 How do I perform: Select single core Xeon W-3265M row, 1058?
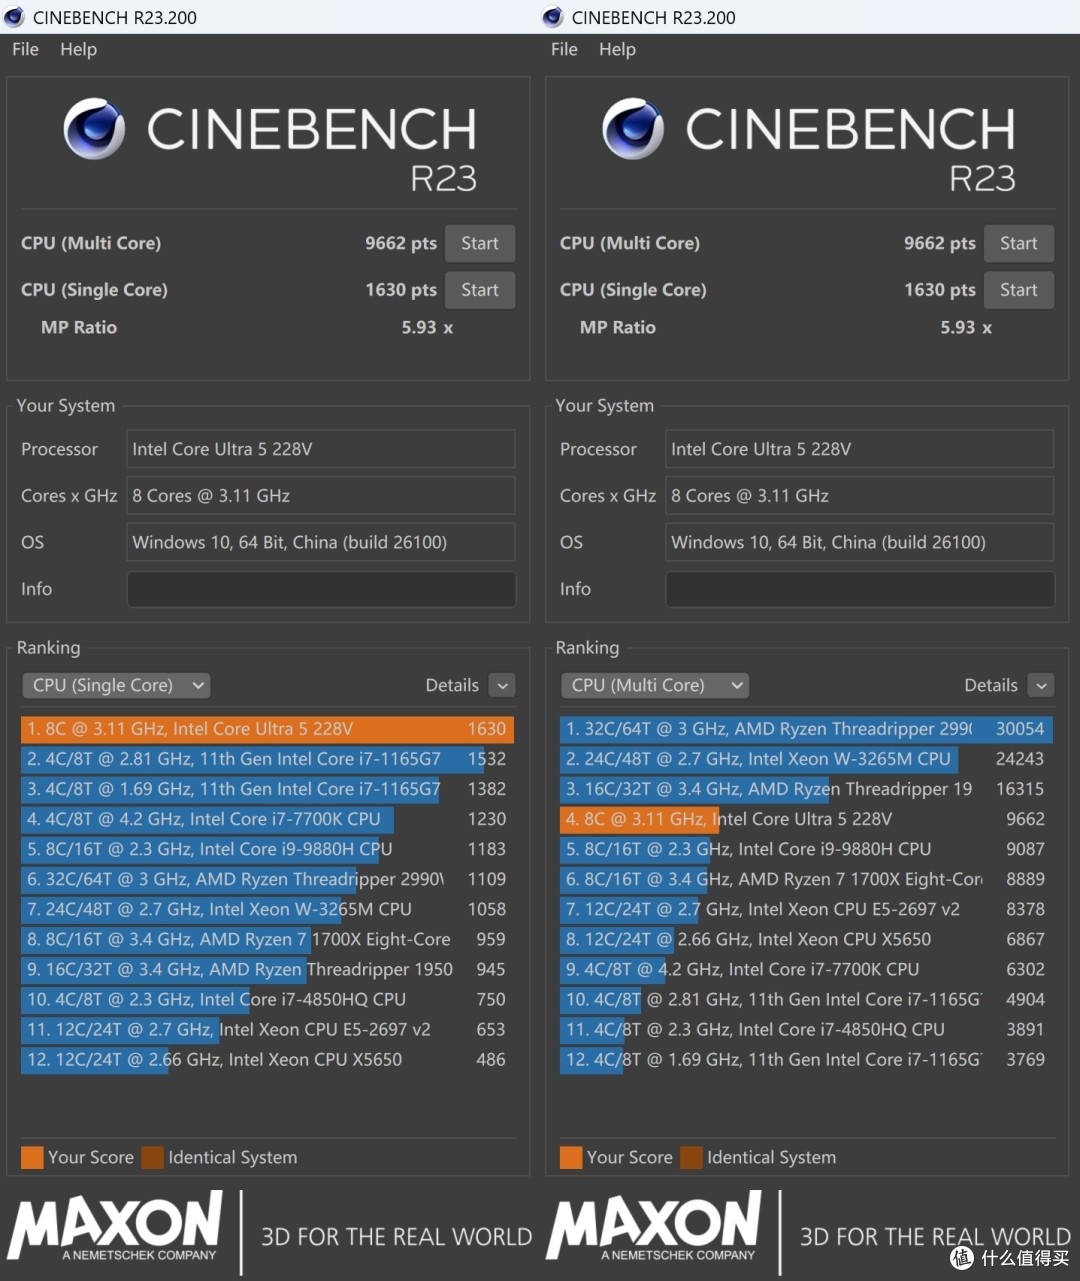click(267, 909)
